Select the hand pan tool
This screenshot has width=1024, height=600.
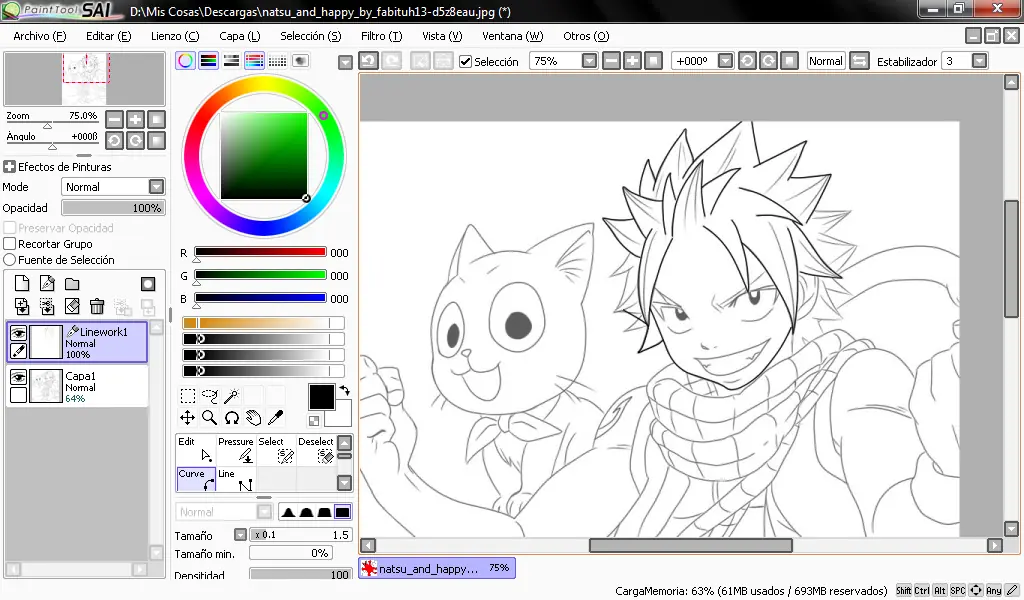pyautogui.click(x=254, y=418)
